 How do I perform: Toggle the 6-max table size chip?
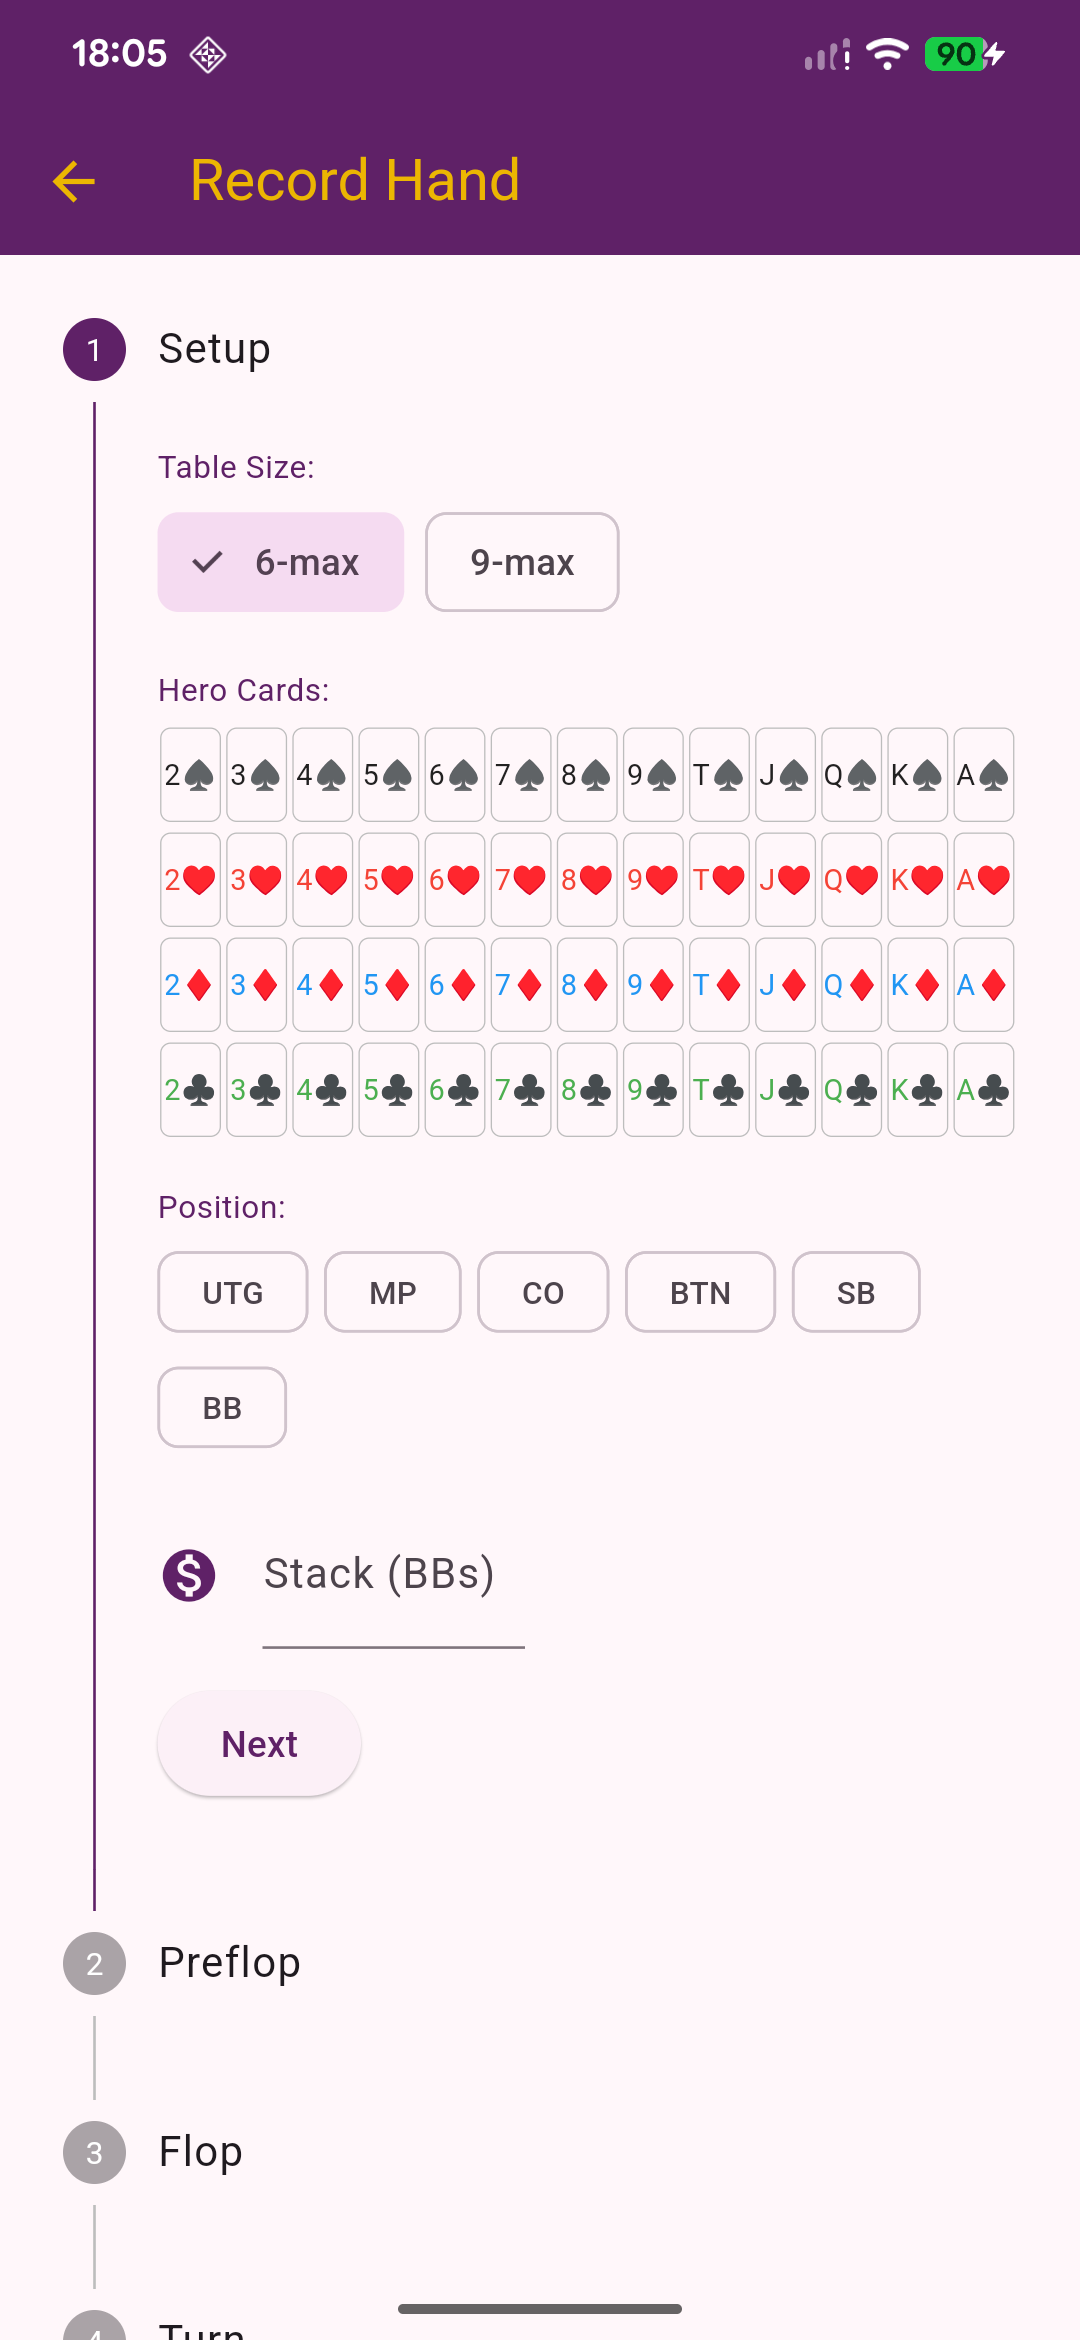coord(281,562)
